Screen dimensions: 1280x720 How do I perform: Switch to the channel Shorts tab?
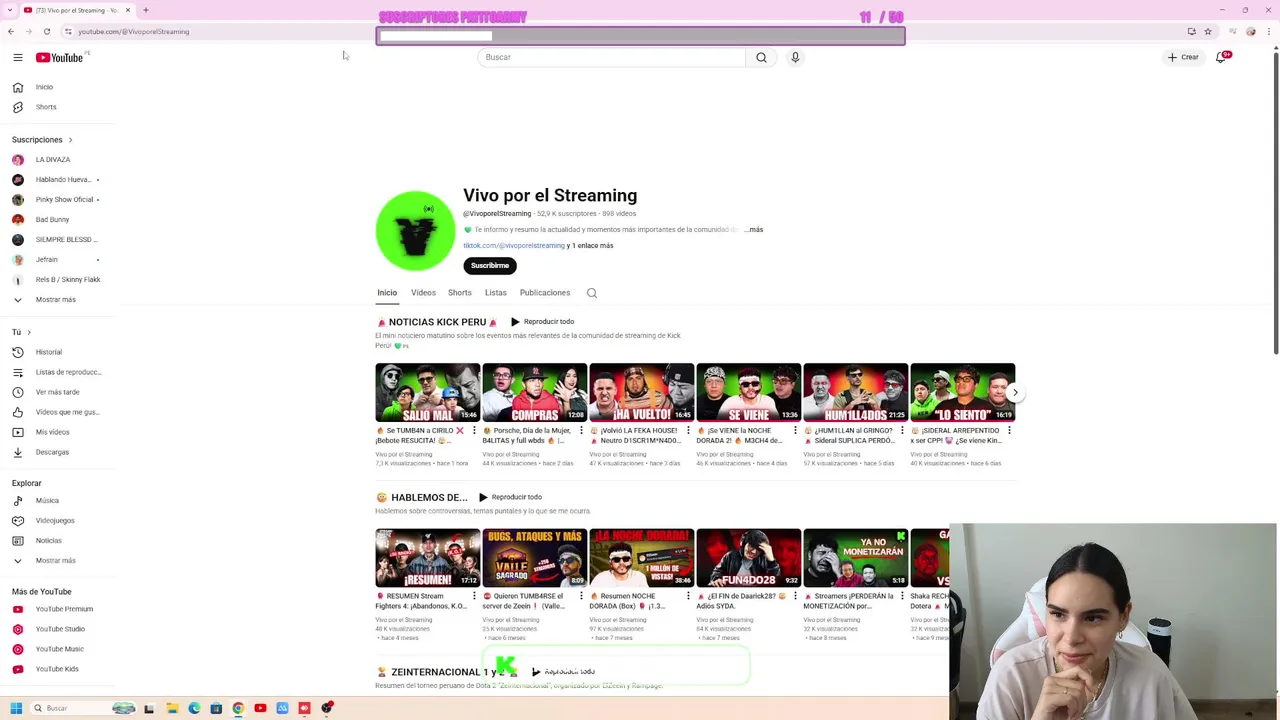point(460,293)
